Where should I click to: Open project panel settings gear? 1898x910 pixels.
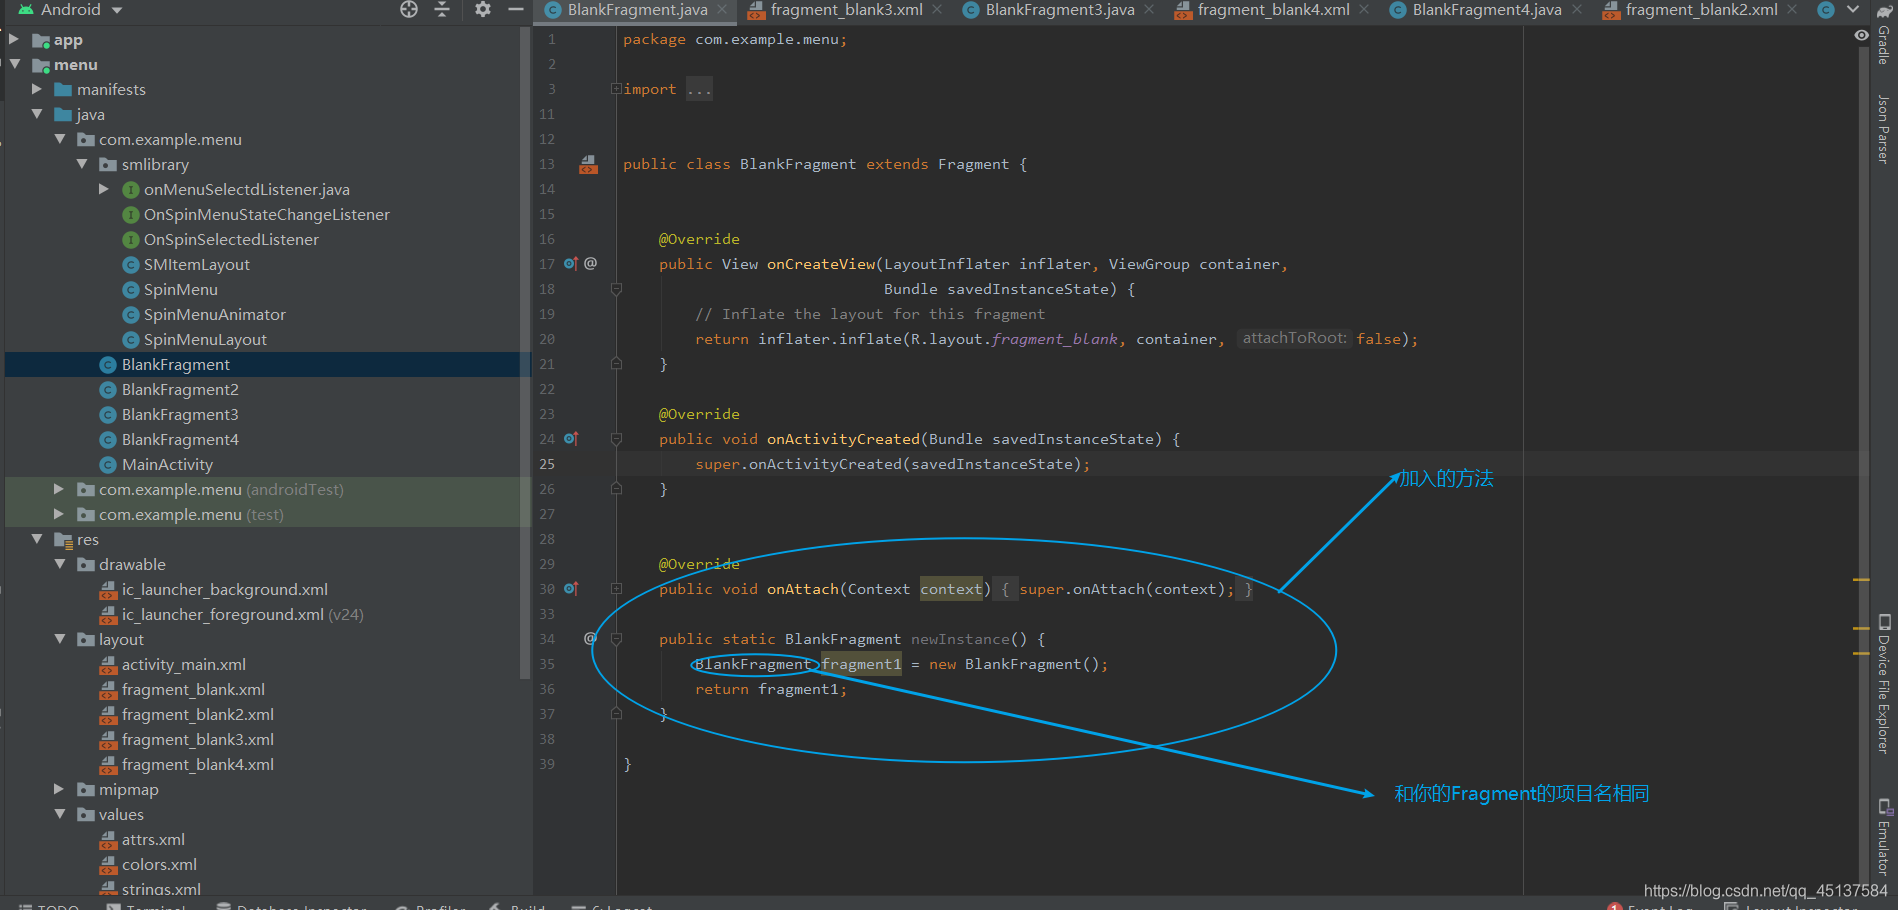coord(483,10)
